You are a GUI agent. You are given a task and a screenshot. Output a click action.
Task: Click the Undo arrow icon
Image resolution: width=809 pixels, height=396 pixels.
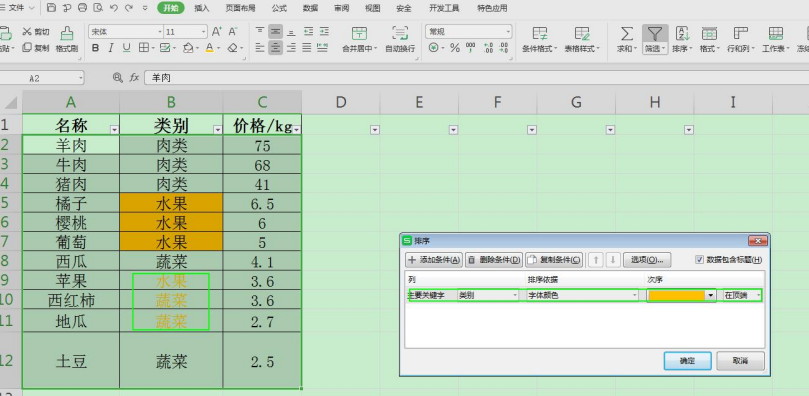pyautogui.click(x=114, y=8)
